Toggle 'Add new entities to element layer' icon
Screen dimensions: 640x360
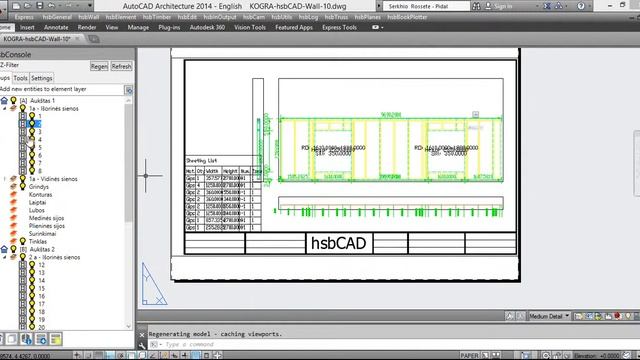coord(129,90)
